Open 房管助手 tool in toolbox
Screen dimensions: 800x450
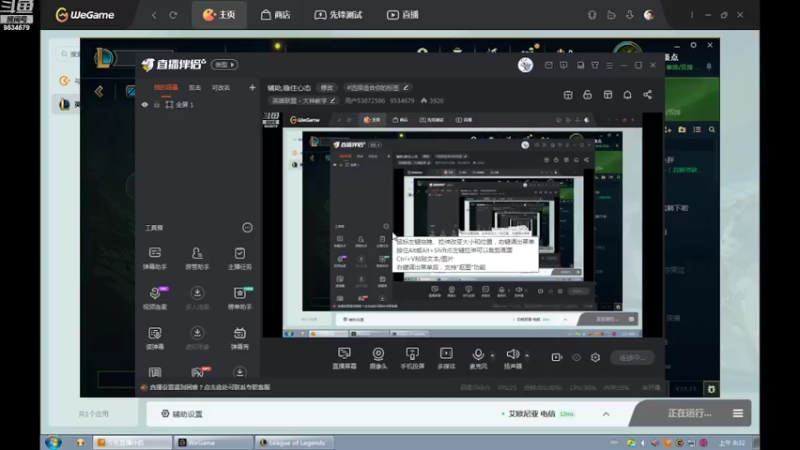[x=197, y=258]
